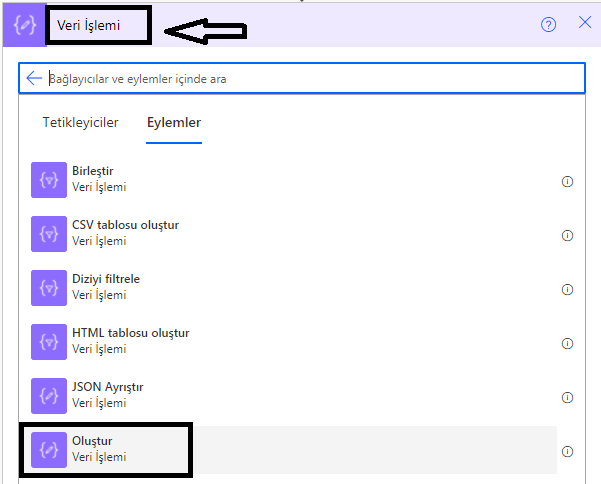Show info for Diziyi filtrele
Viewport: 601px width, 484px height.
pos(567,289)
